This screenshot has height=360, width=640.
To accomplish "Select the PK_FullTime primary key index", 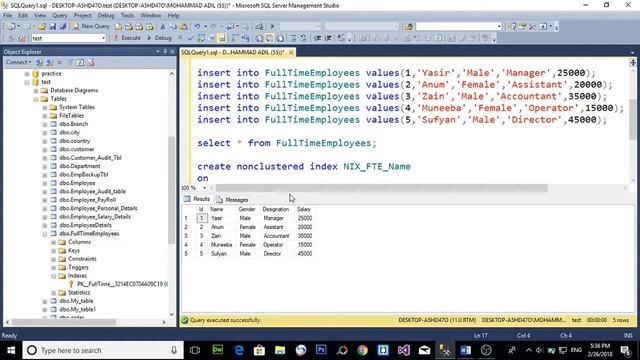I will (122, 284).
